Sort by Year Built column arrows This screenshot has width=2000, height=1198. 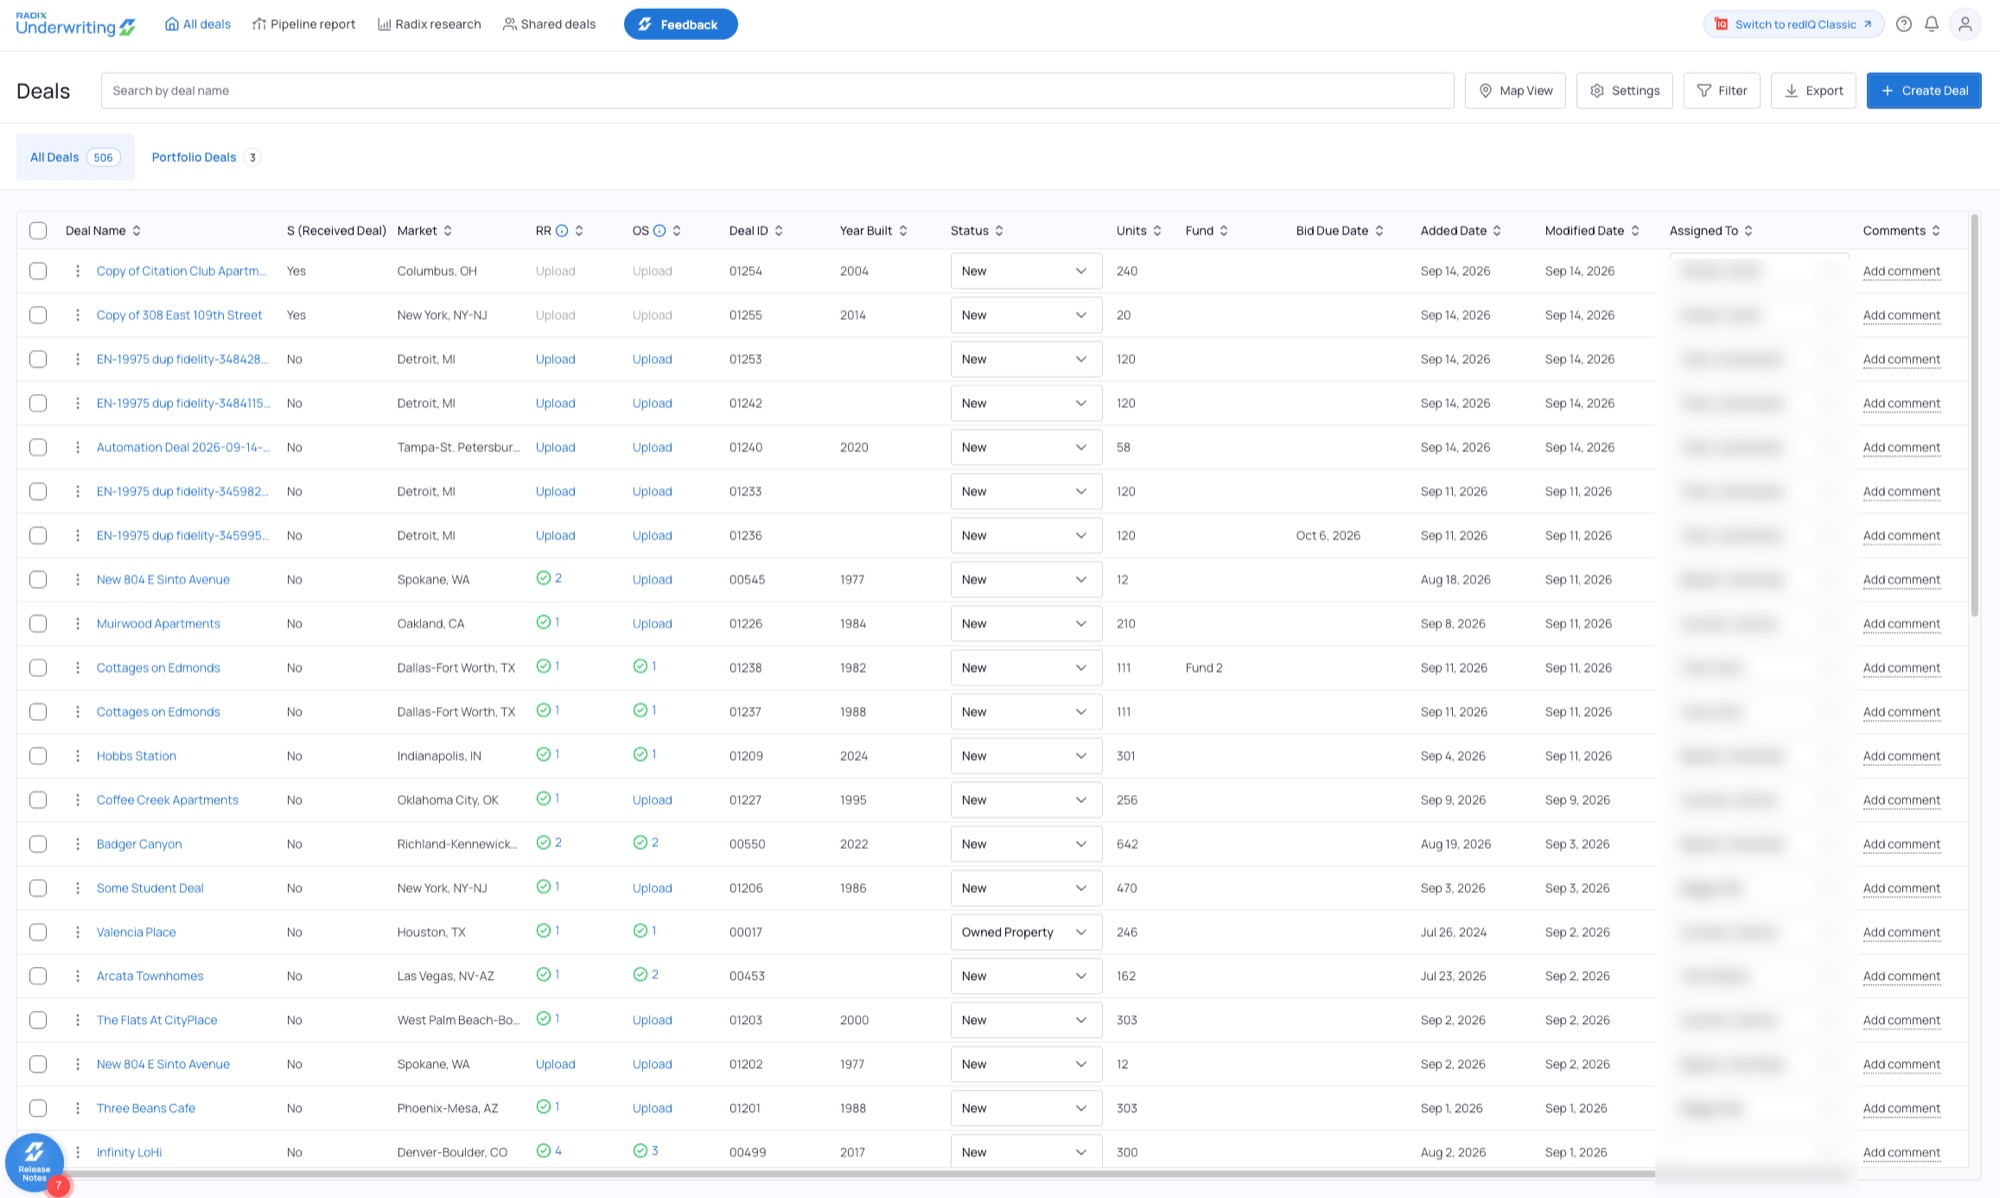903,231
